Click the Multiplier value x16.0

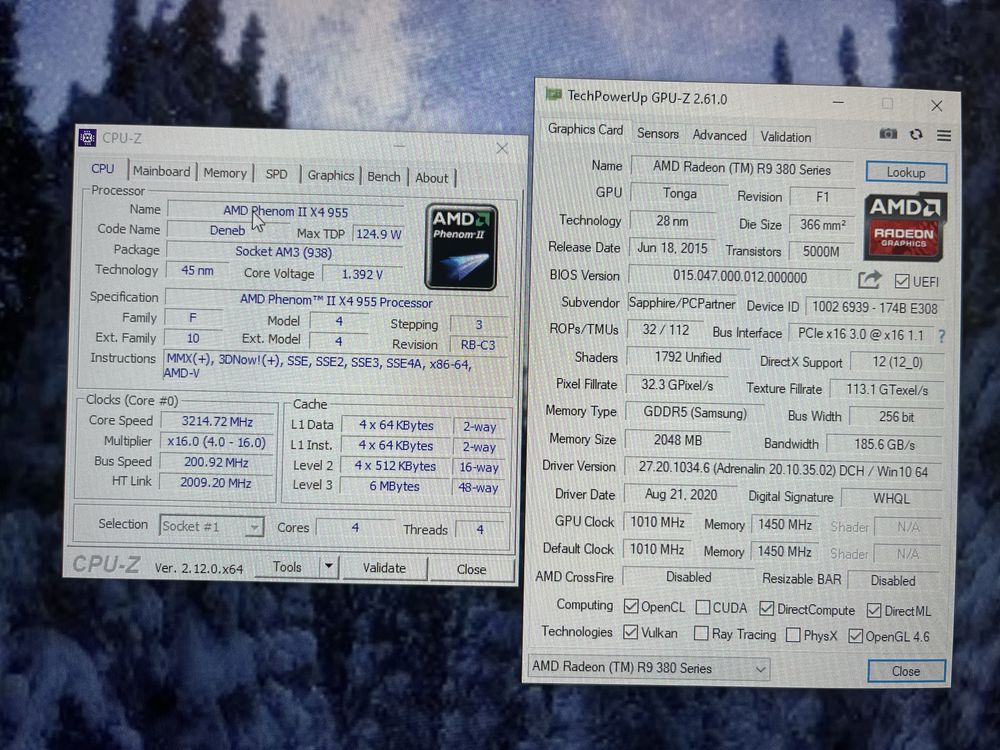click(x=216, y=441)
